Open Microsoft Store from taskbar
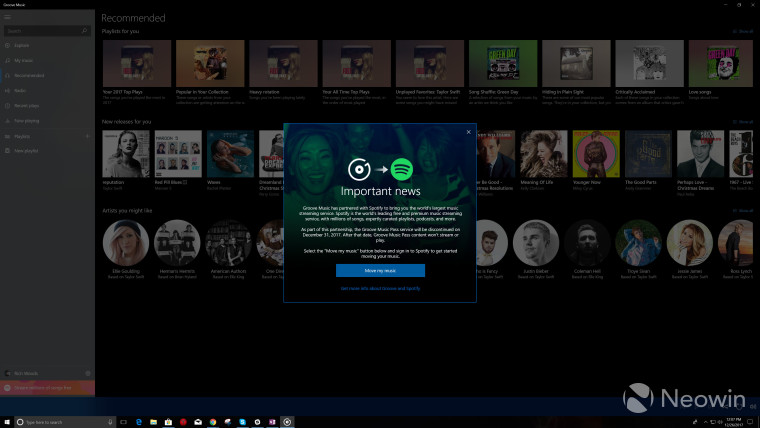Viewport: 760px width, 428px height. point(168,422)
